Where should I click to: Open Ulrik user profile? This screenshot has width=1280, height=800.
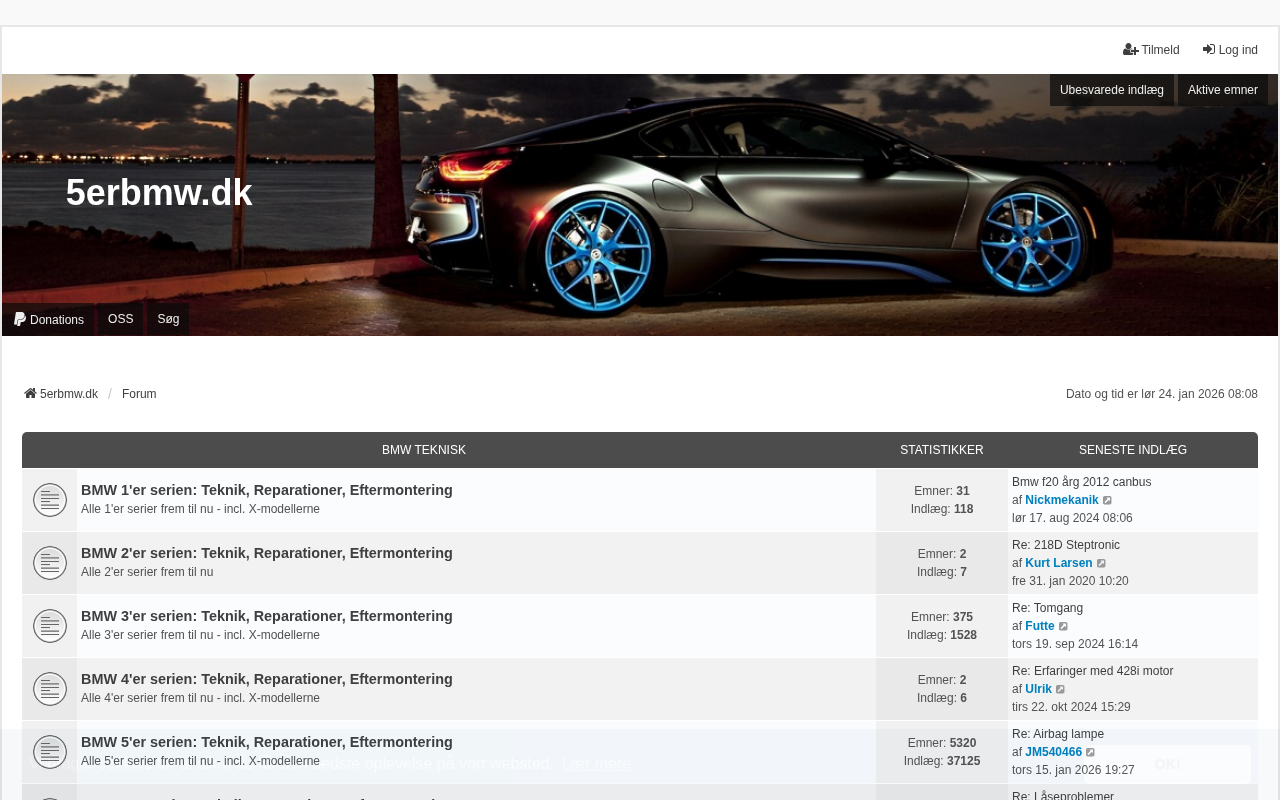1038,689
